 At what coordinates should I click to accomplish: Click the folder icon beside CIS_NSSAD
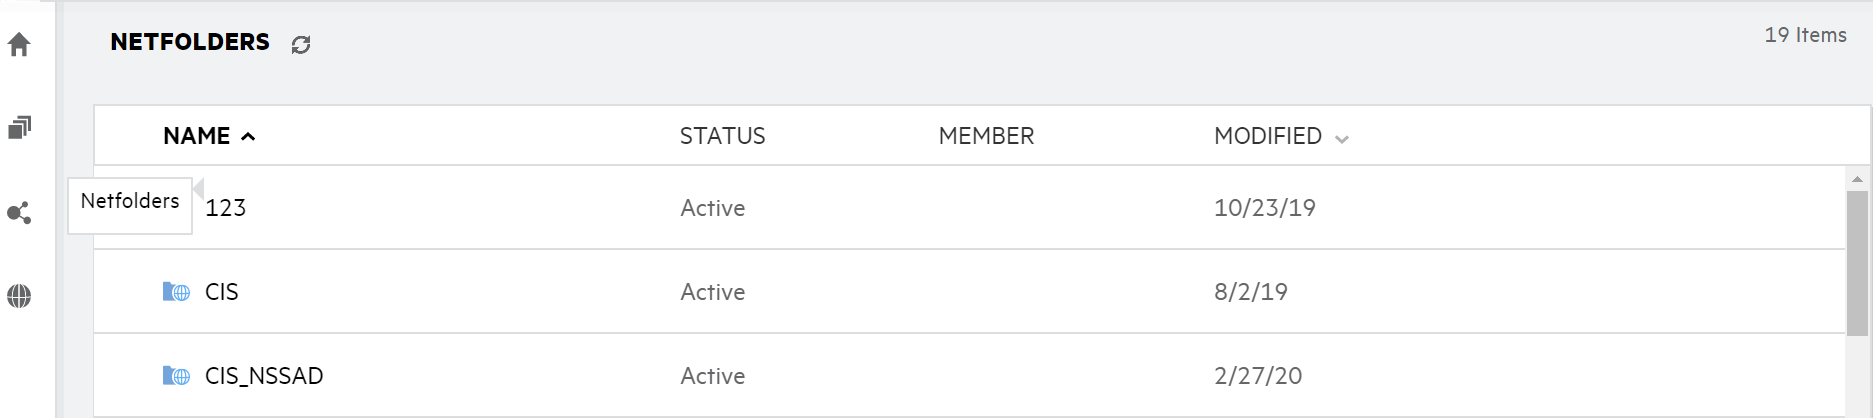[x=176, y=376]
